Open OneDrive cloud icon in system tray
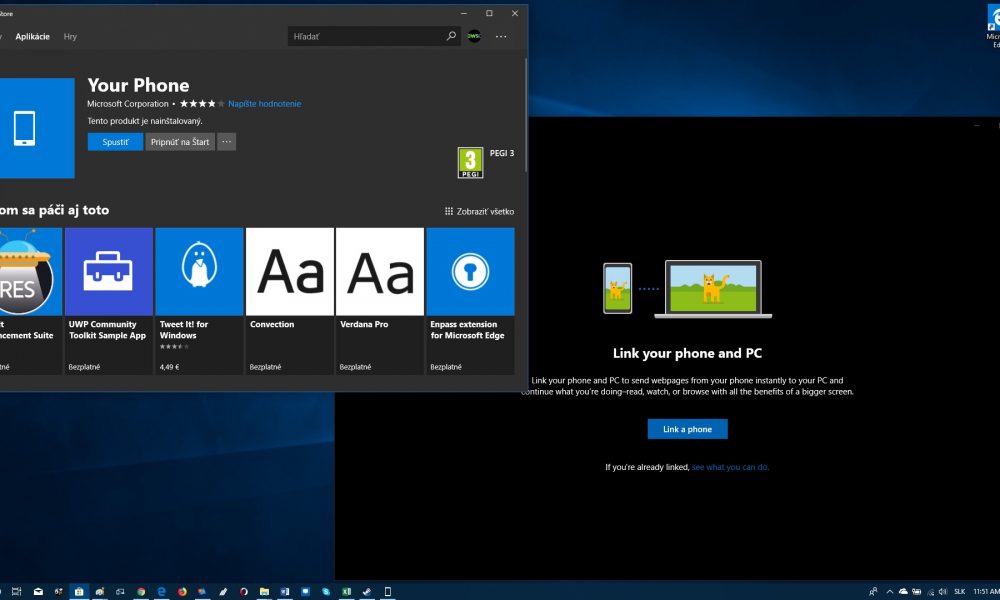The height and width of the screenshot is (600, 1000). pos(903,591)
